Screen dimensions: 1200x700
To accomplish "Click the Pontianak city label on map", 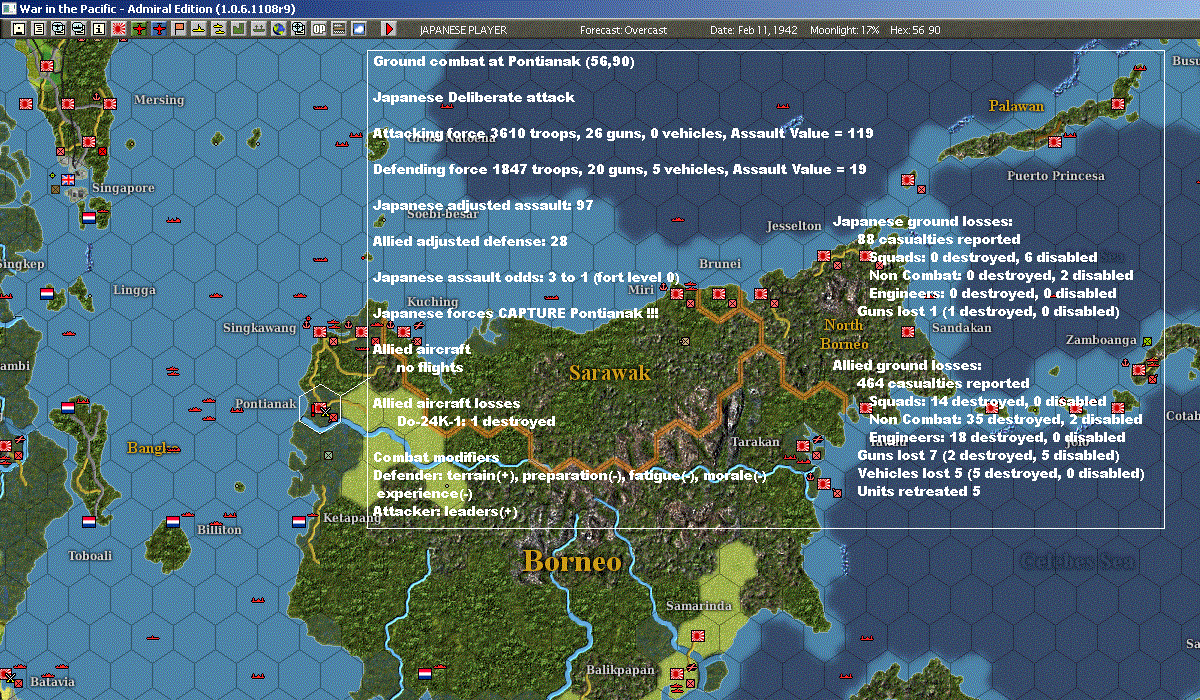I will tap(265, 404).
